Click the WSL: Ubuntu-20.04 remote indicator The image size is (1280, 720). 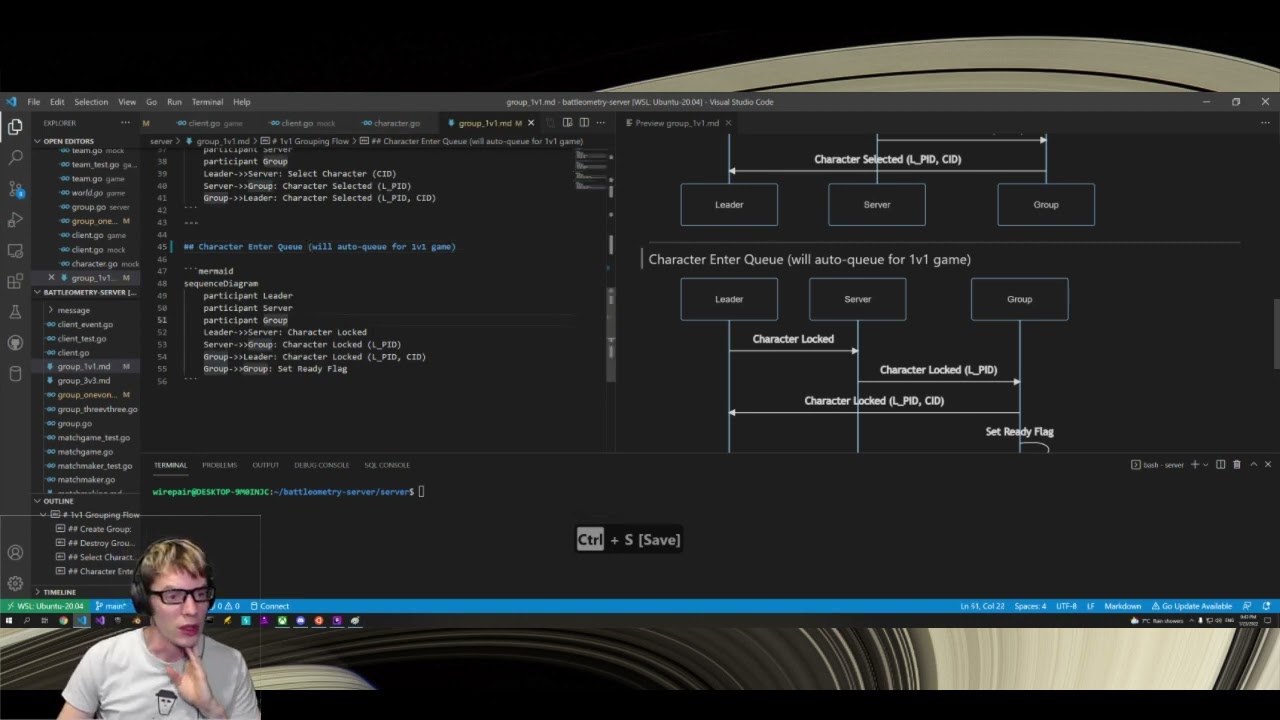45,606
